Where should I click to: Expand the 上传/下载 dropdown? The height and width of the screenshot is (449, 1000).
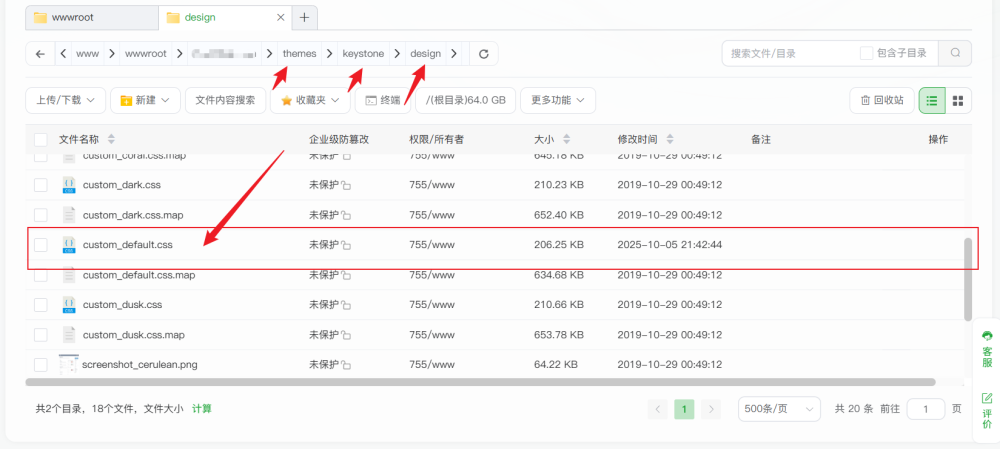[x=65, y=100]
